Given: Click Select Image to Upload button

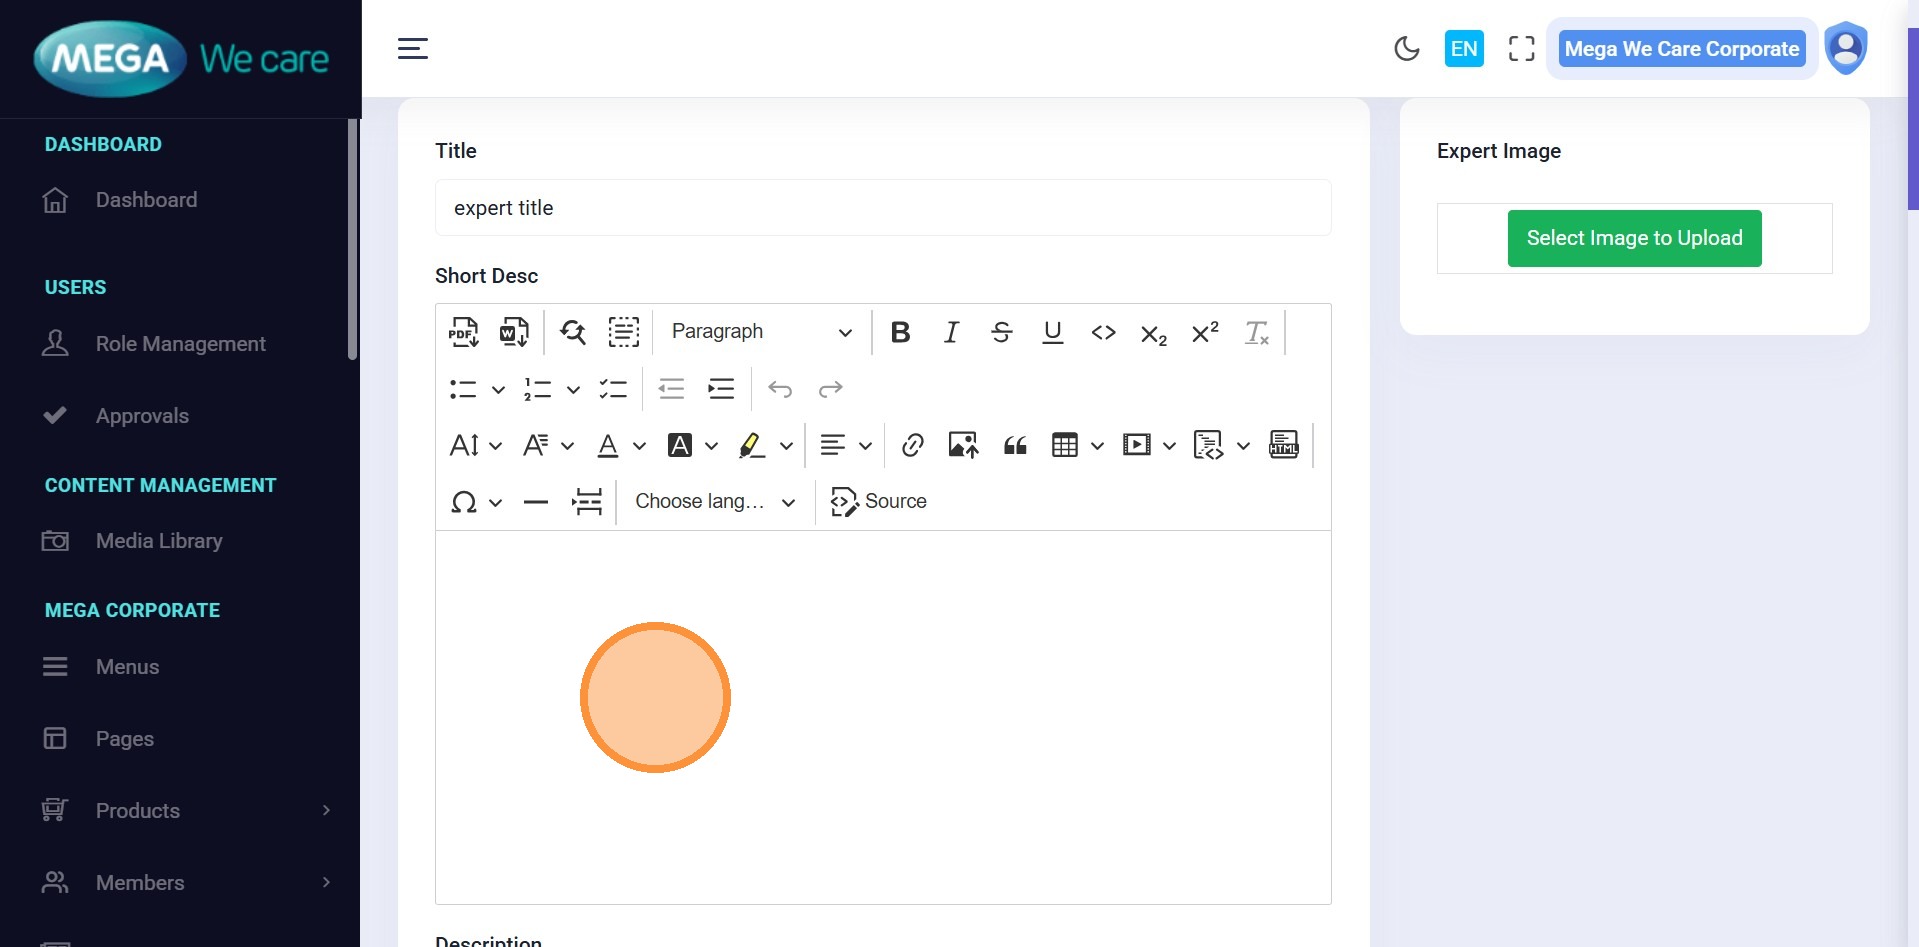Looking at the screenshot, I should coord(1634,238).
